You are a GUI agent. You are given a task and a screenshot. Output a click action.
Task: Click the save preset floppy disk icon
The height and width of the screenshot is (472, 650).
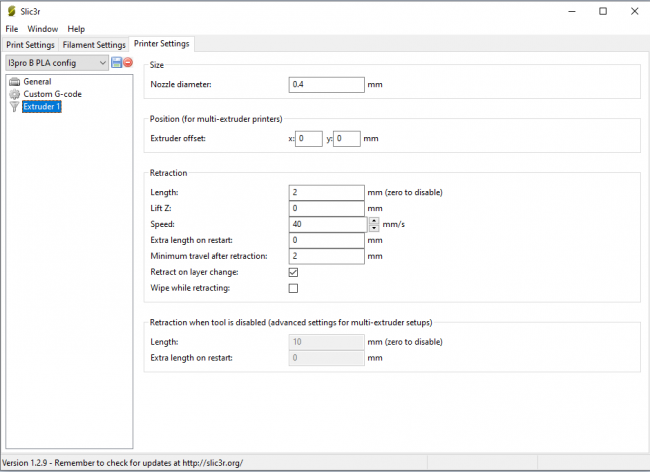[x=117, y=63]
